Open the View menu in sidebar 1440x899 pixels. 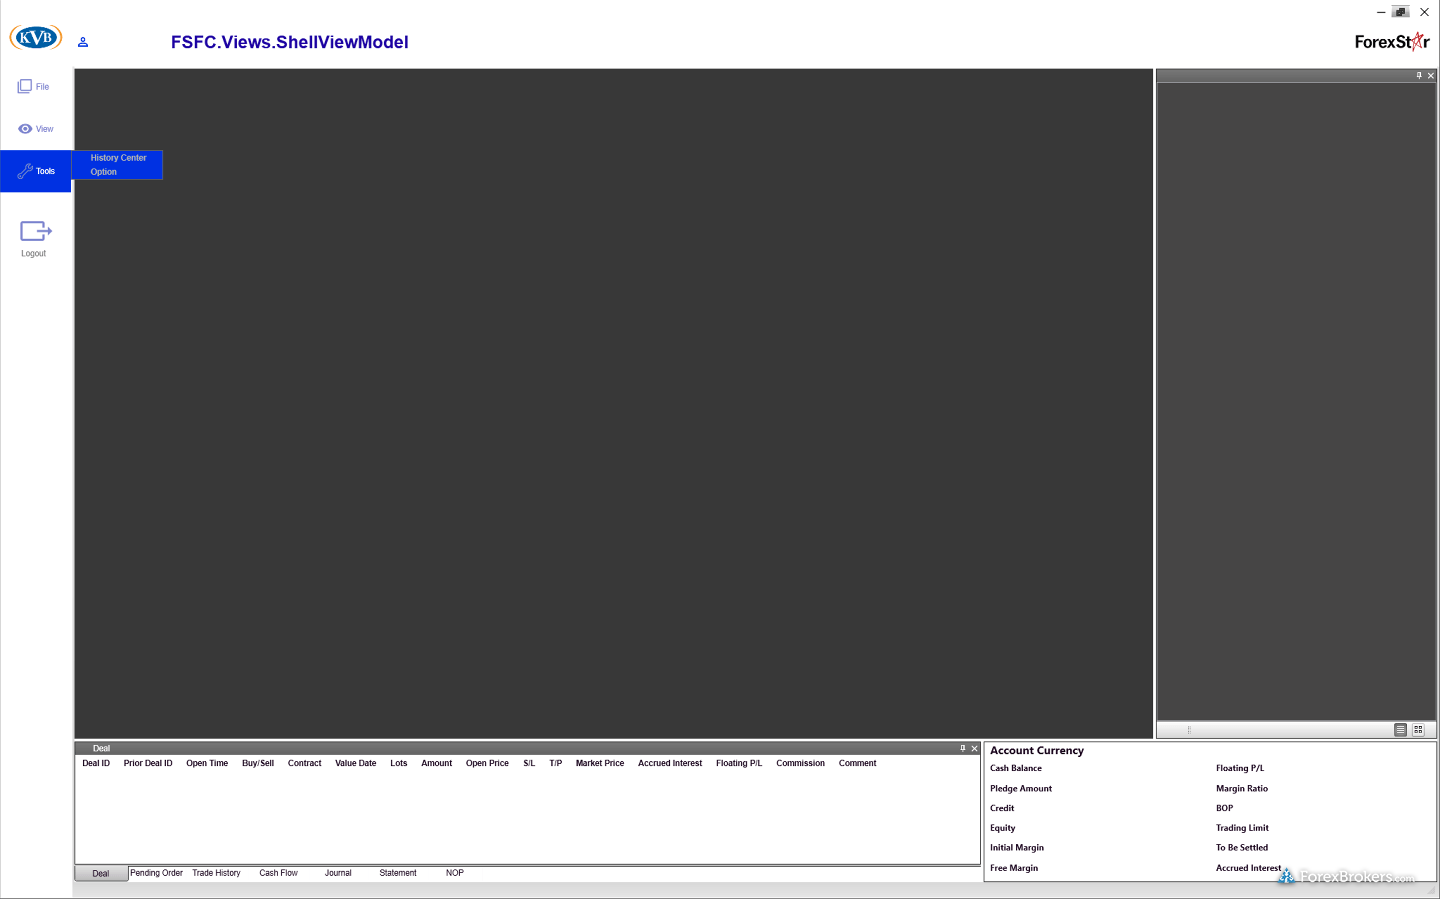pyautogui.click(x=36, y=129)
